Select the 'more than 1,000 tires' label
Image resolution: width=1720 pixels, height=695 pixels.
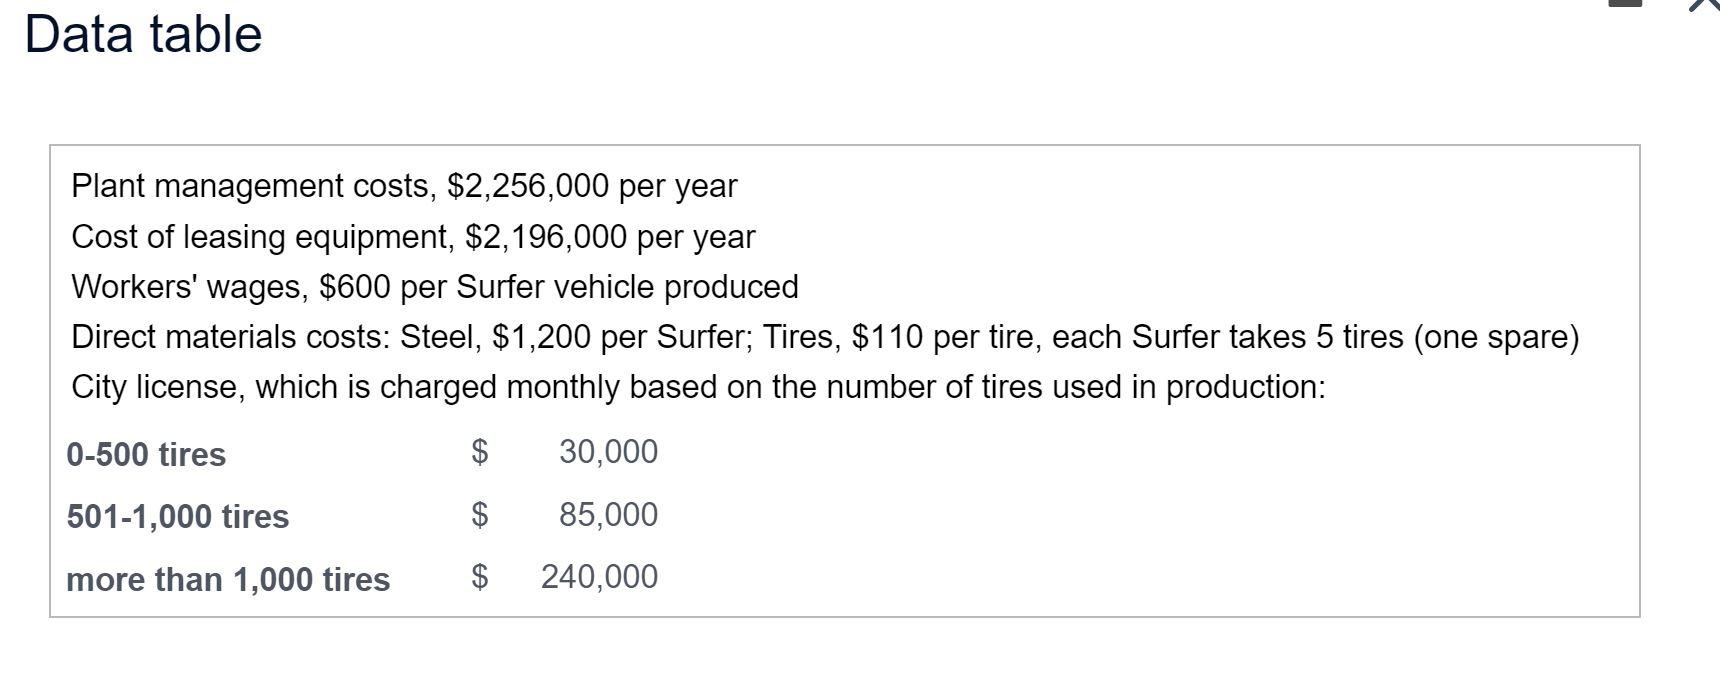pyautogui.click(x=228, y=580)
